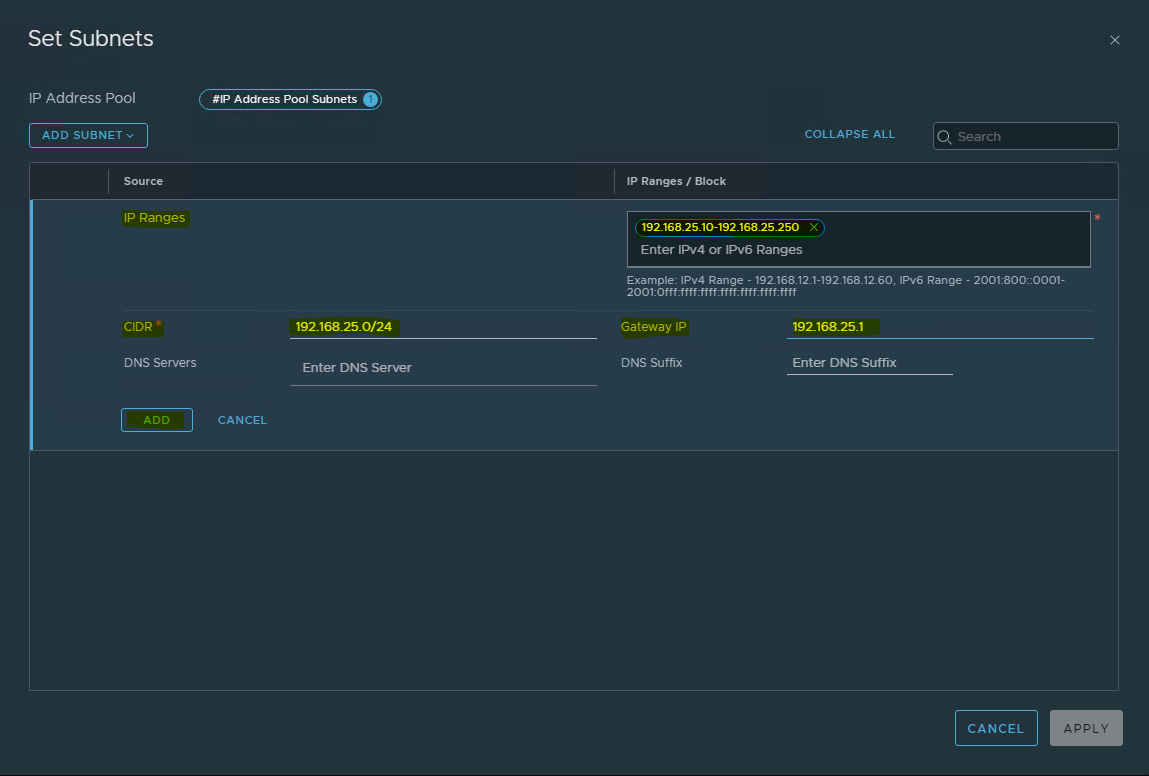Click the IP Ranges / Block column header
The height and width of the screenshot is (776, 1149).
pyautogui.click(x=676, y=181)
